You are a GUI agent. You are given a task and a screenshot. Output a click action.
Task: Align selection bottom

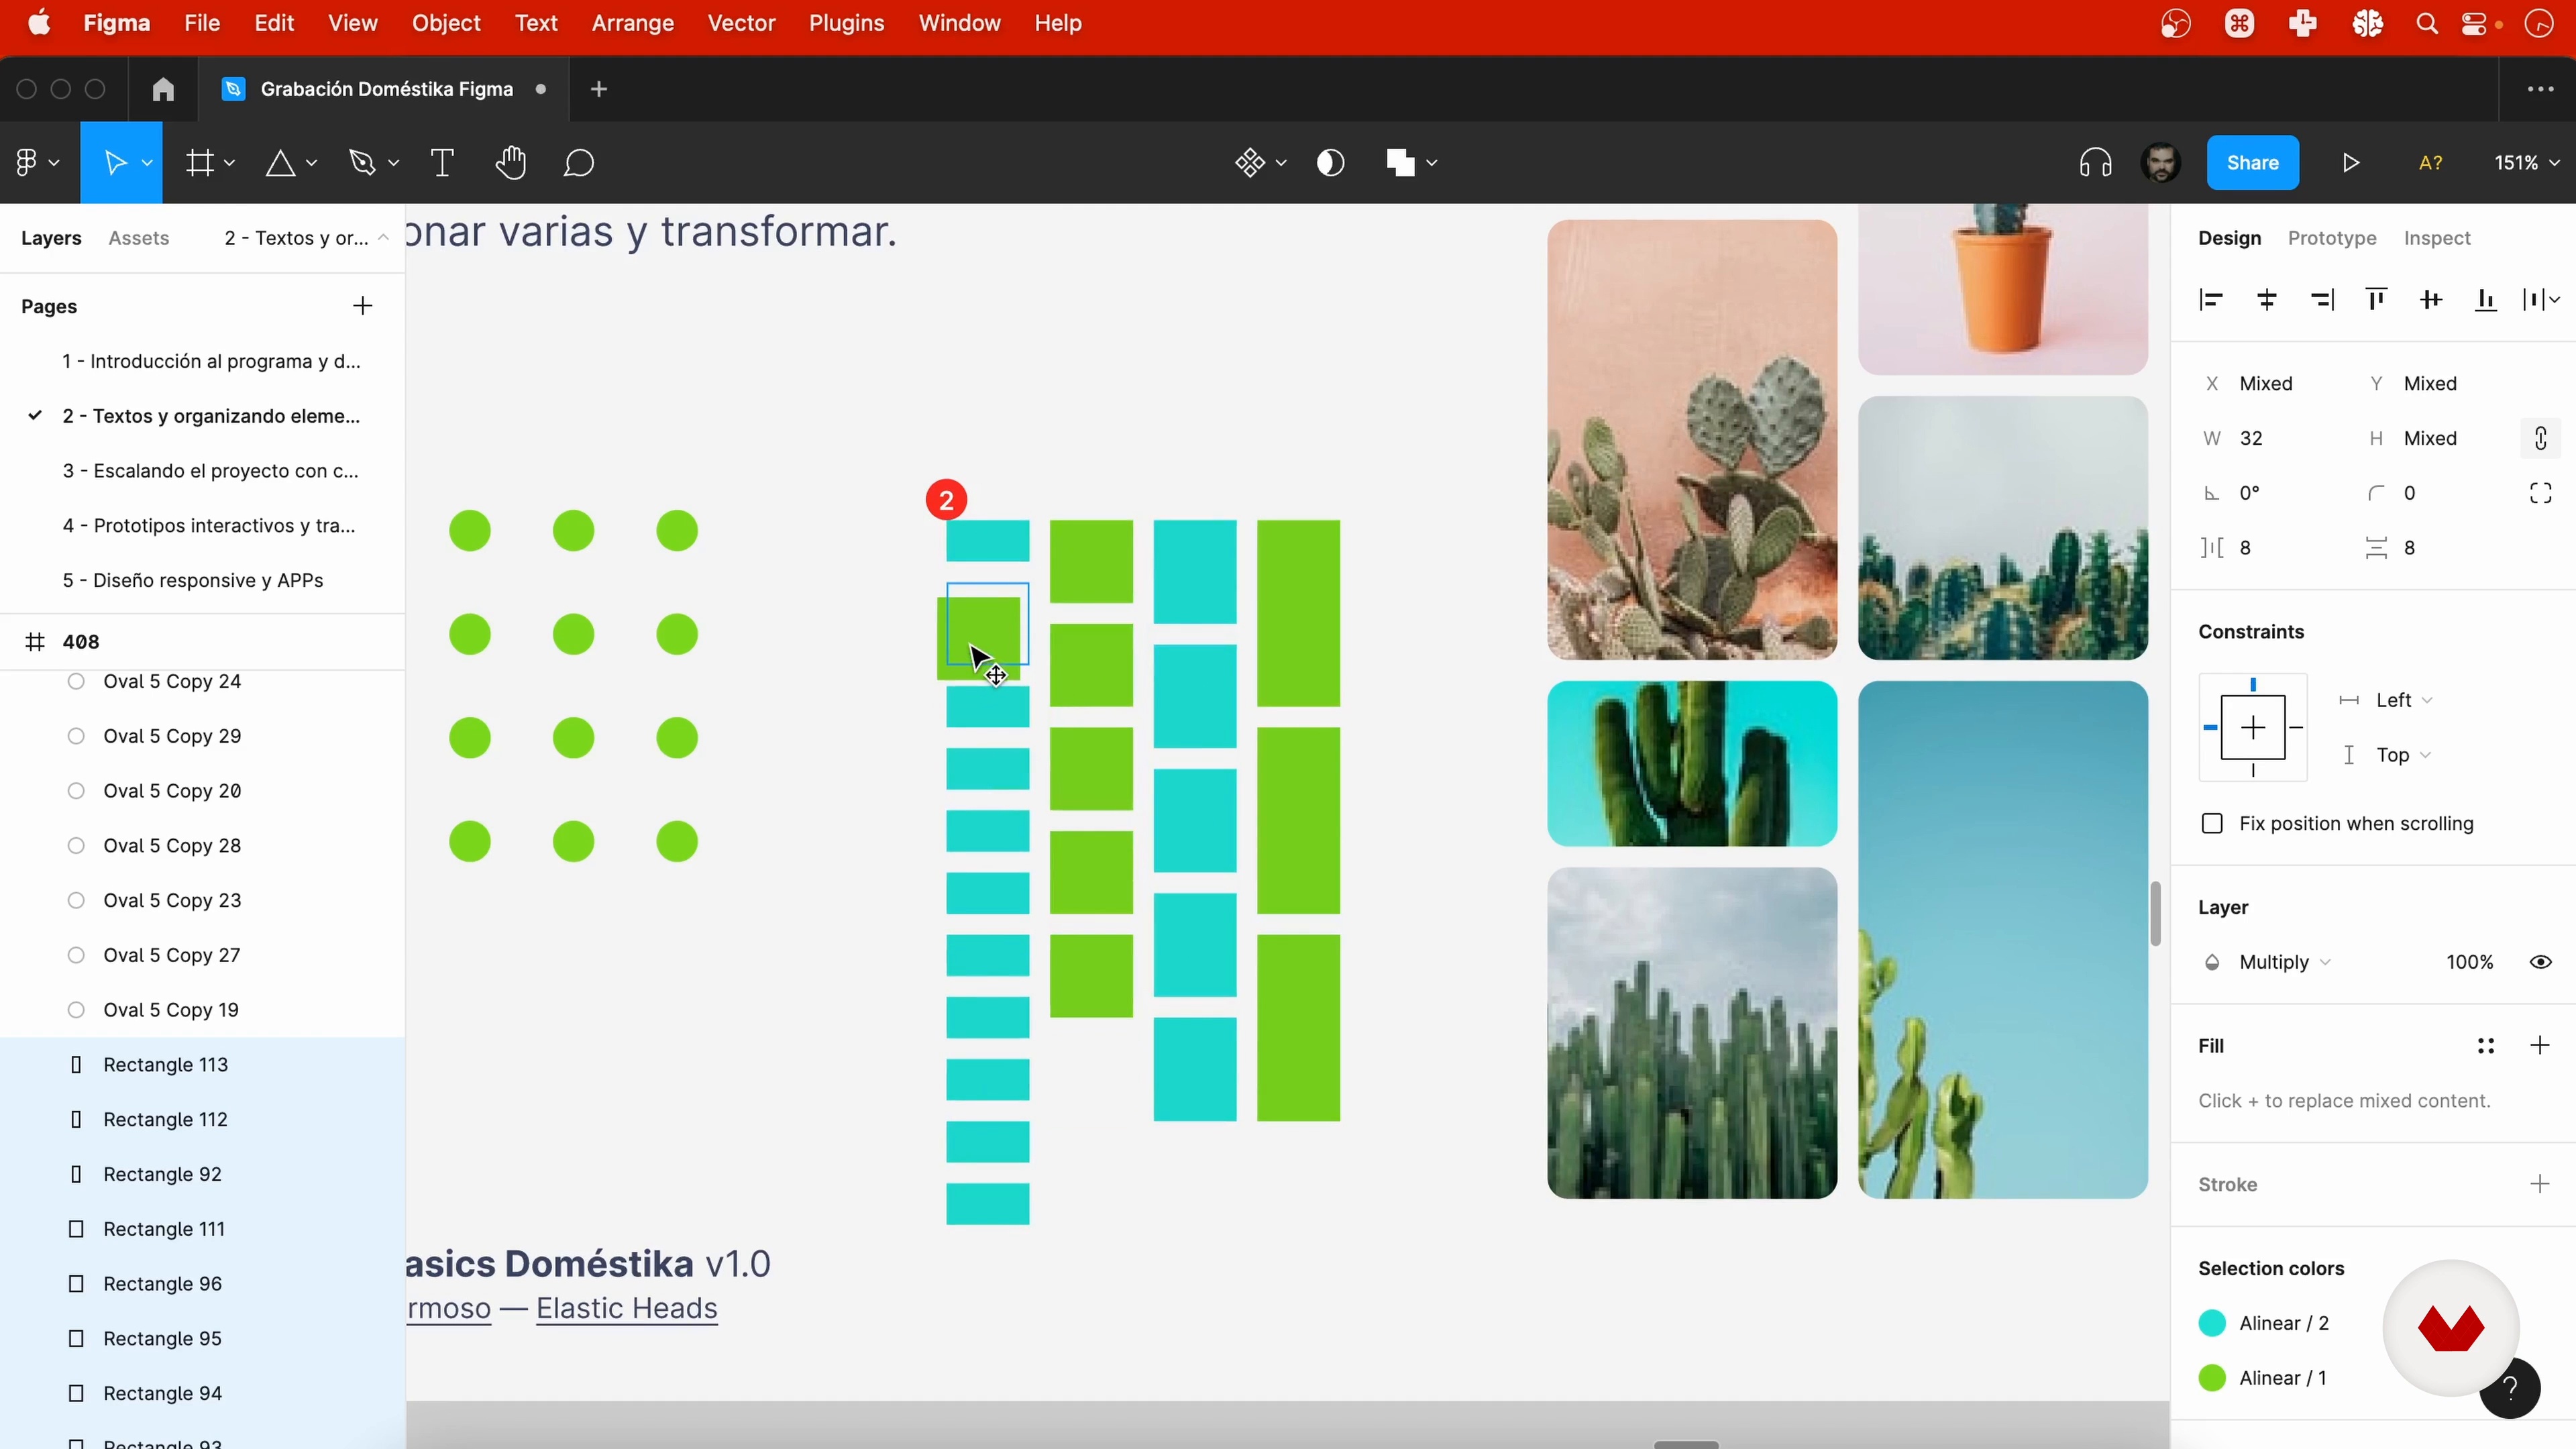(2485, 300)
